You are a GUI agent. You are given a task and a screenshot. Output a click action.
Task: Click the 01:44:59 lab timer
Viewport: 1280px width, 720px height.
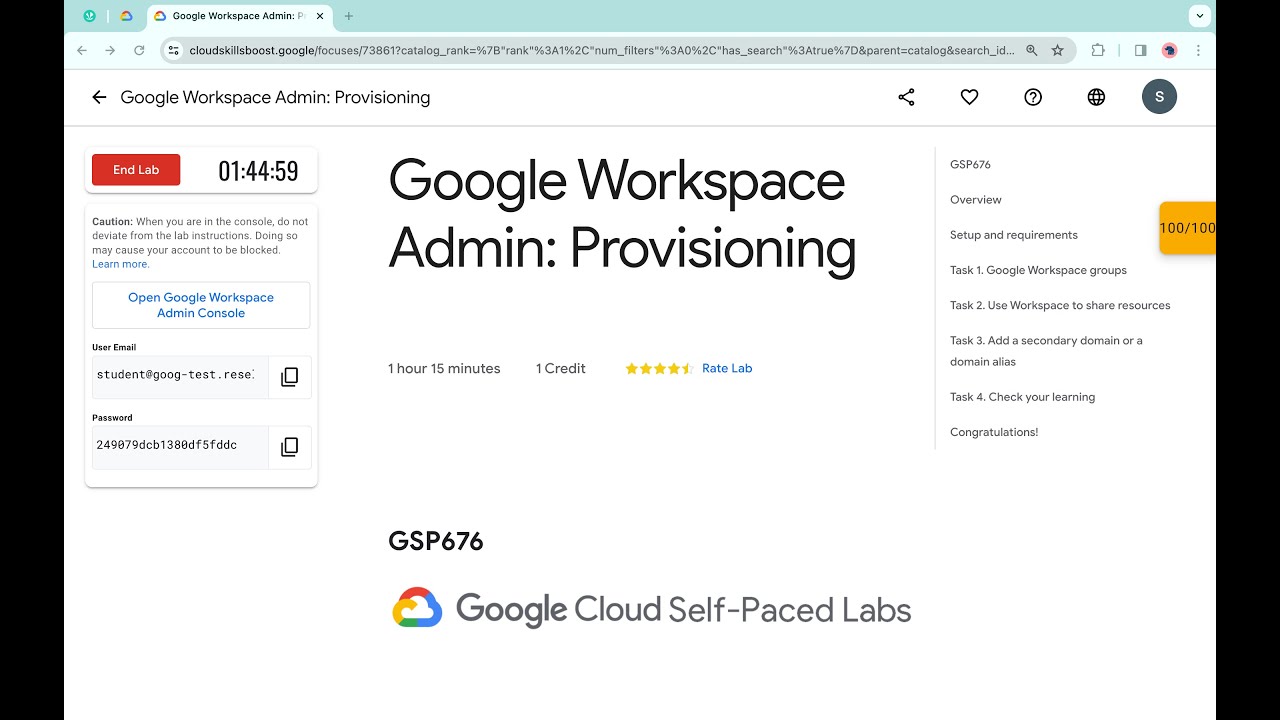[258, 171]
